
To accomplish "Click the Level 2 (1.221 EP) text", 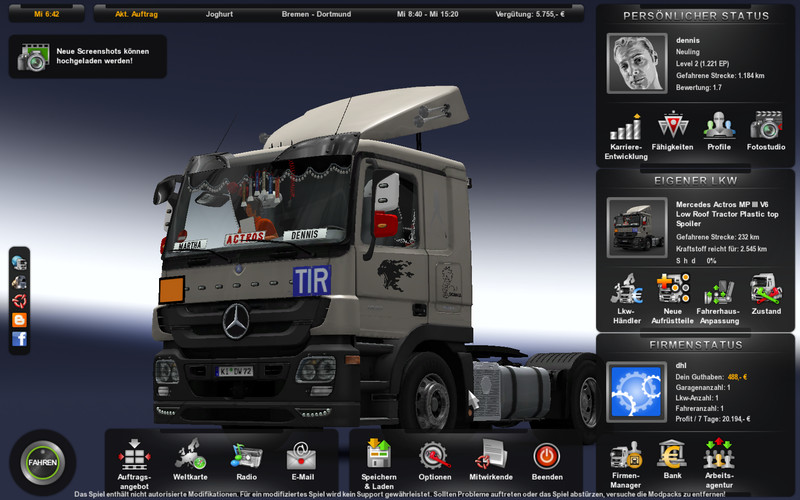I will click(703, 64).
